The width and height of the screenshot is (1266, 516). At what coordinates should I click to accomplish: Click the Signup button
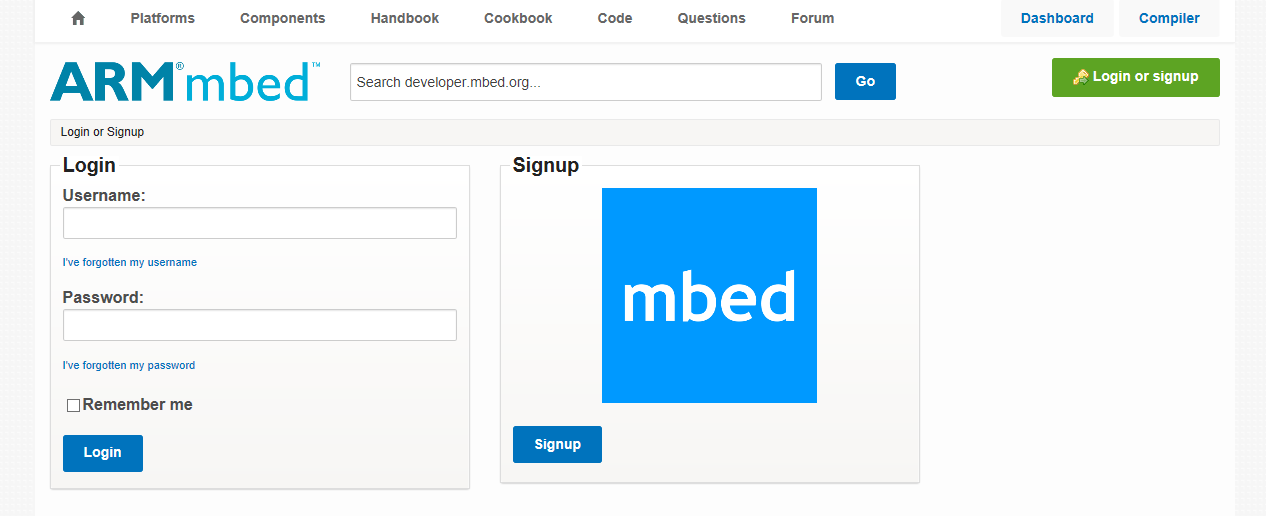tap(557, 444)
